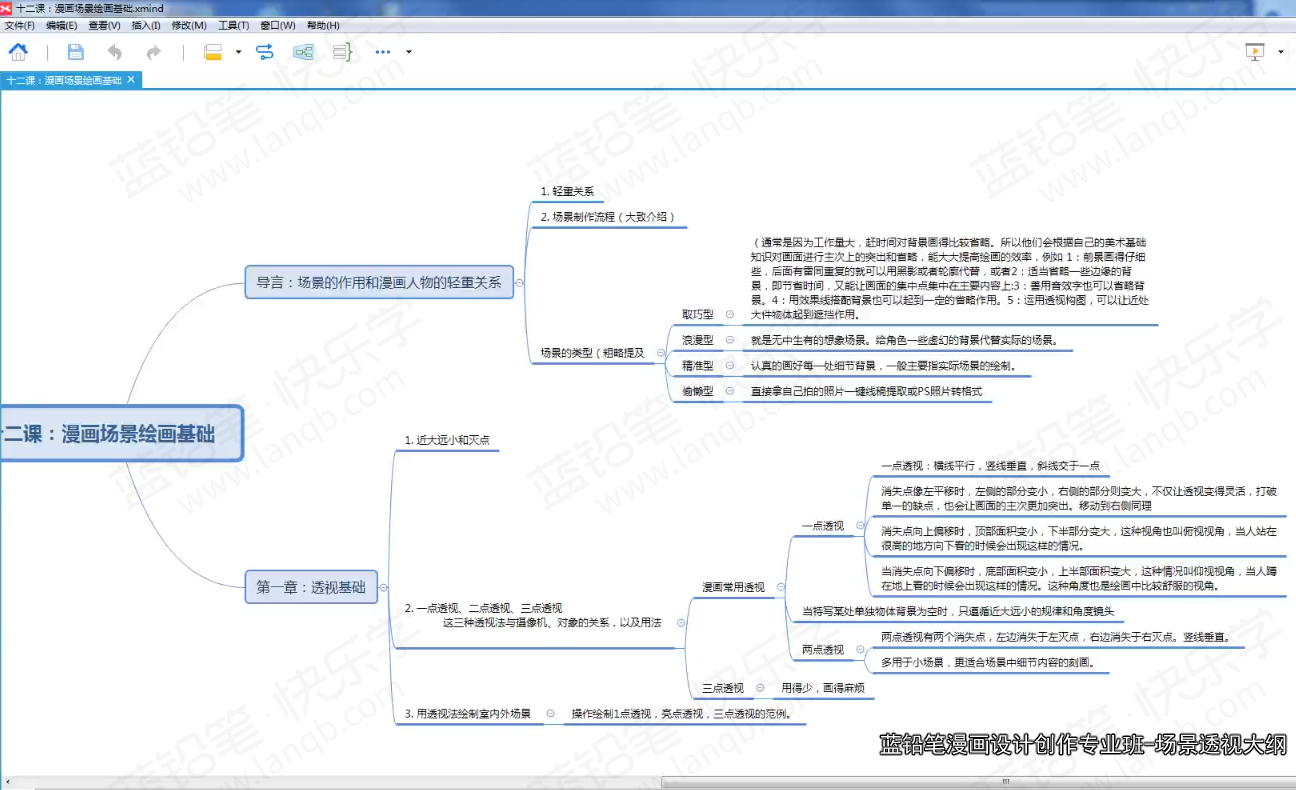Select 多用于小场景 detail topic

point(988,662)
